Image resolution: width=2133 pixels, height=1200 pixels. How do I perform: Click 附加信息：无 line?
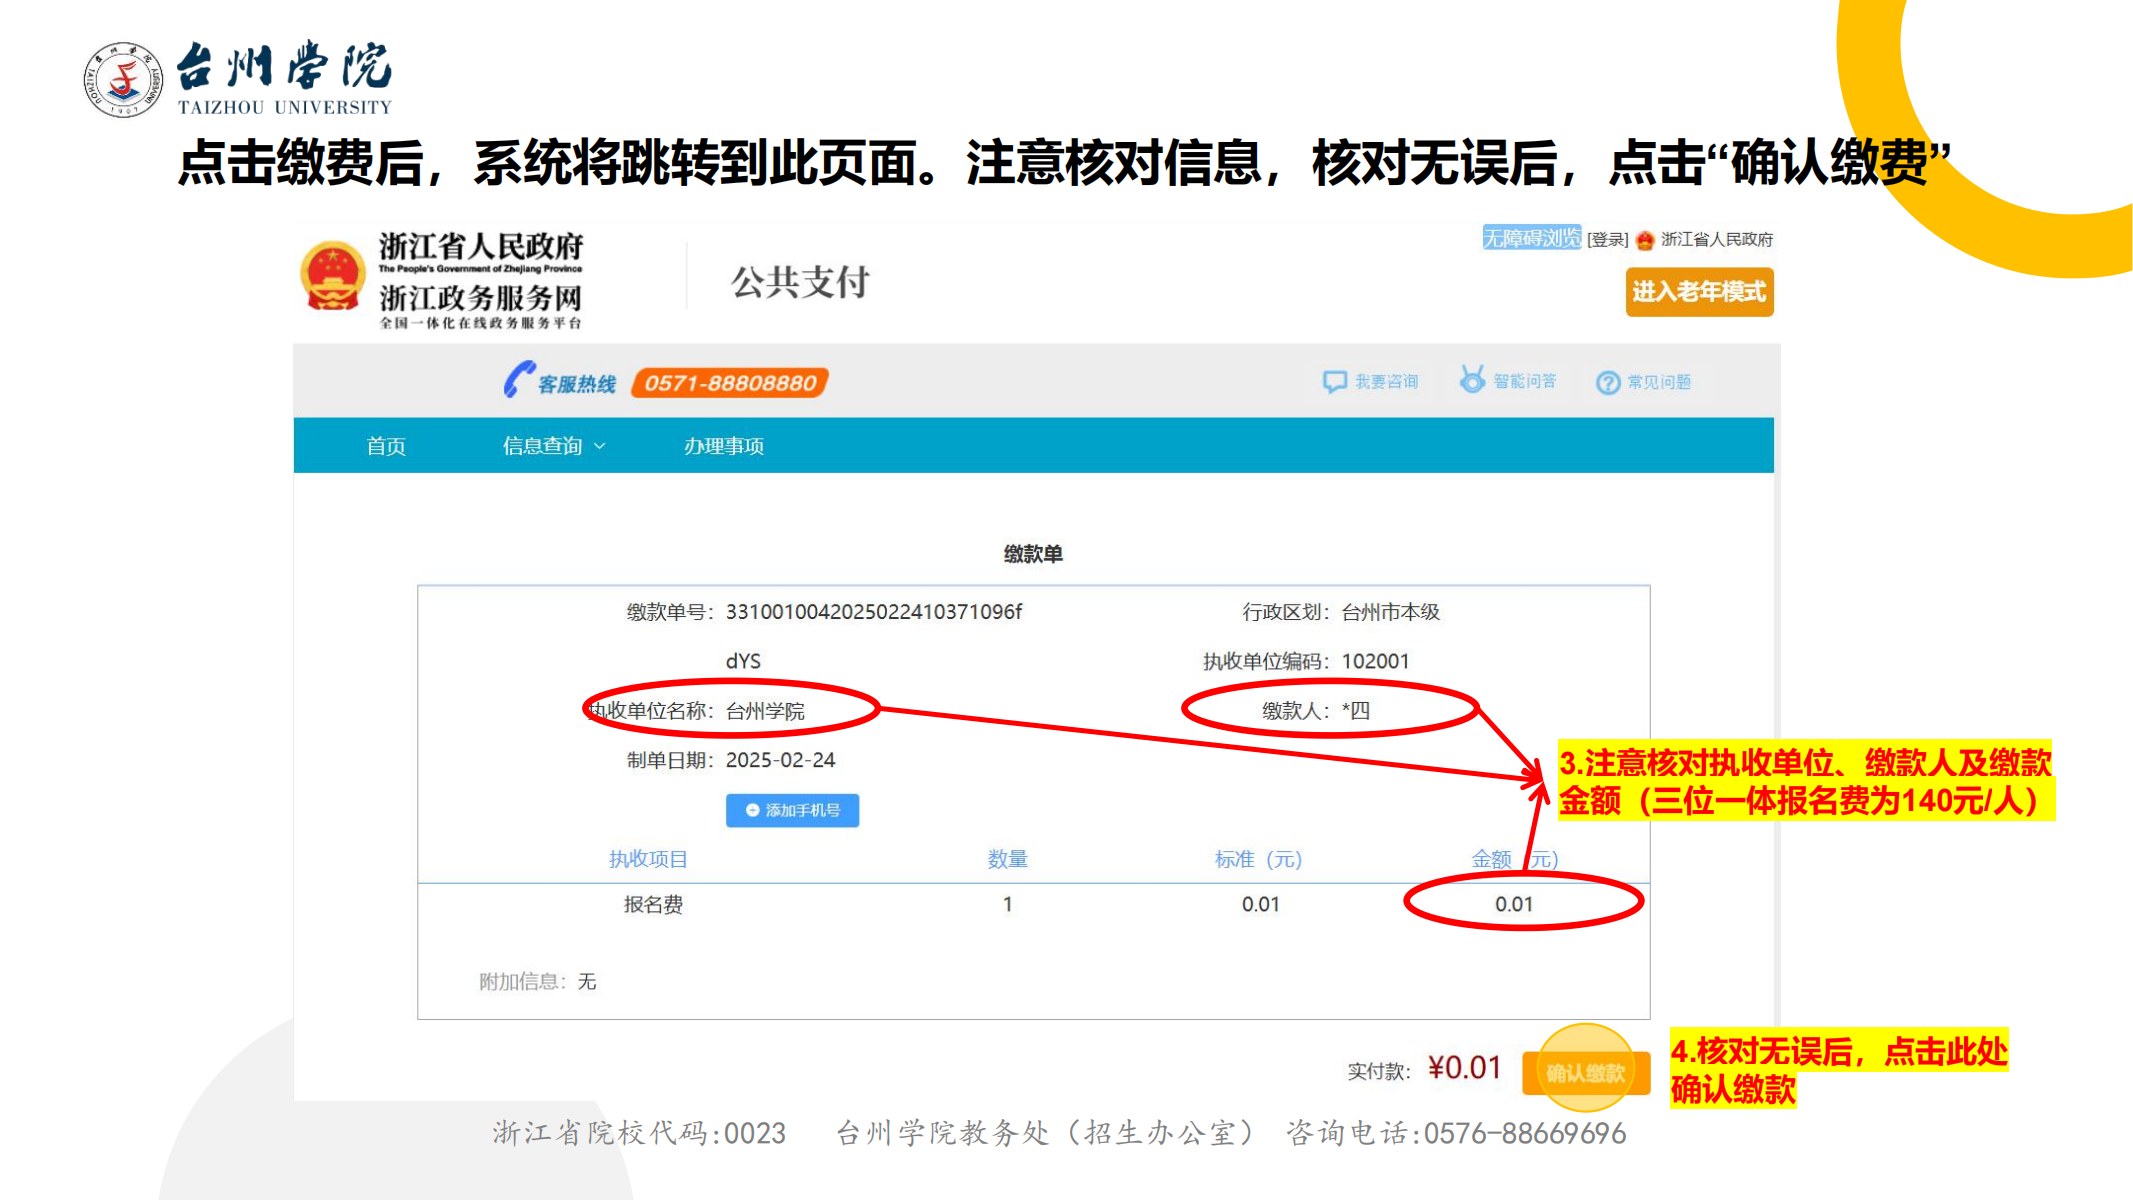[x=538, y=982]
